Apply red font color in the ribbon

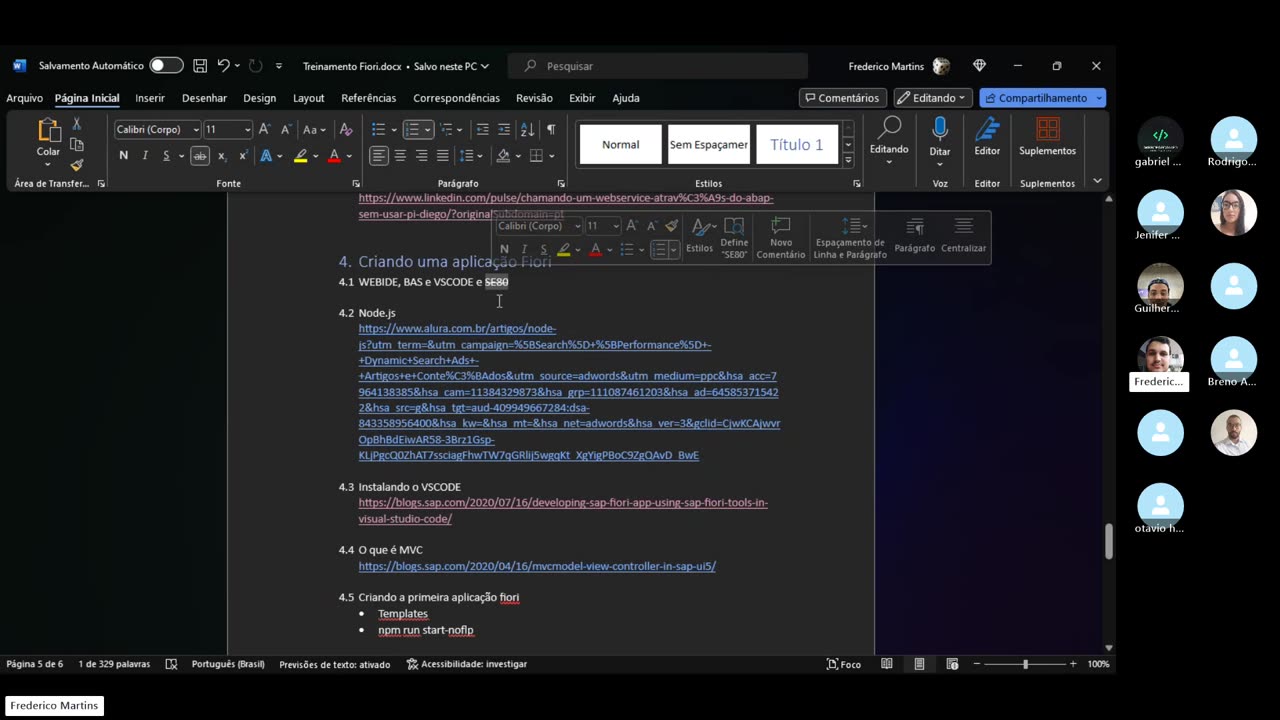tap(334, 156)
